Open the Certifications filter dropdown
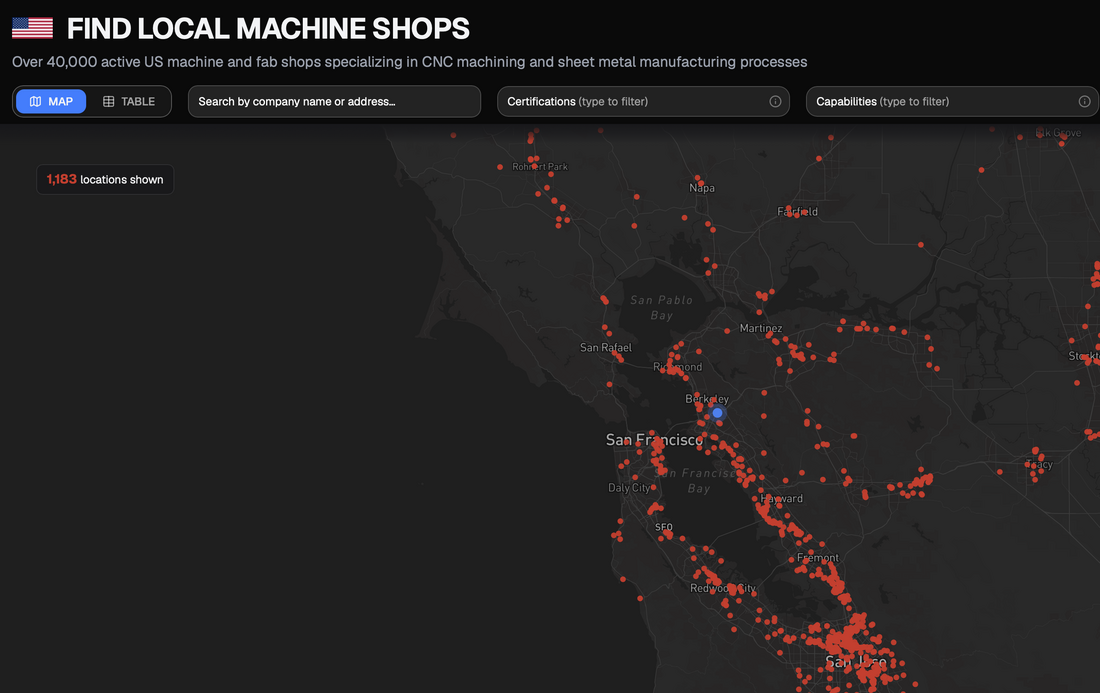Screen dimensions: 1100x693 pyautogui.click(x=643, y=102)
